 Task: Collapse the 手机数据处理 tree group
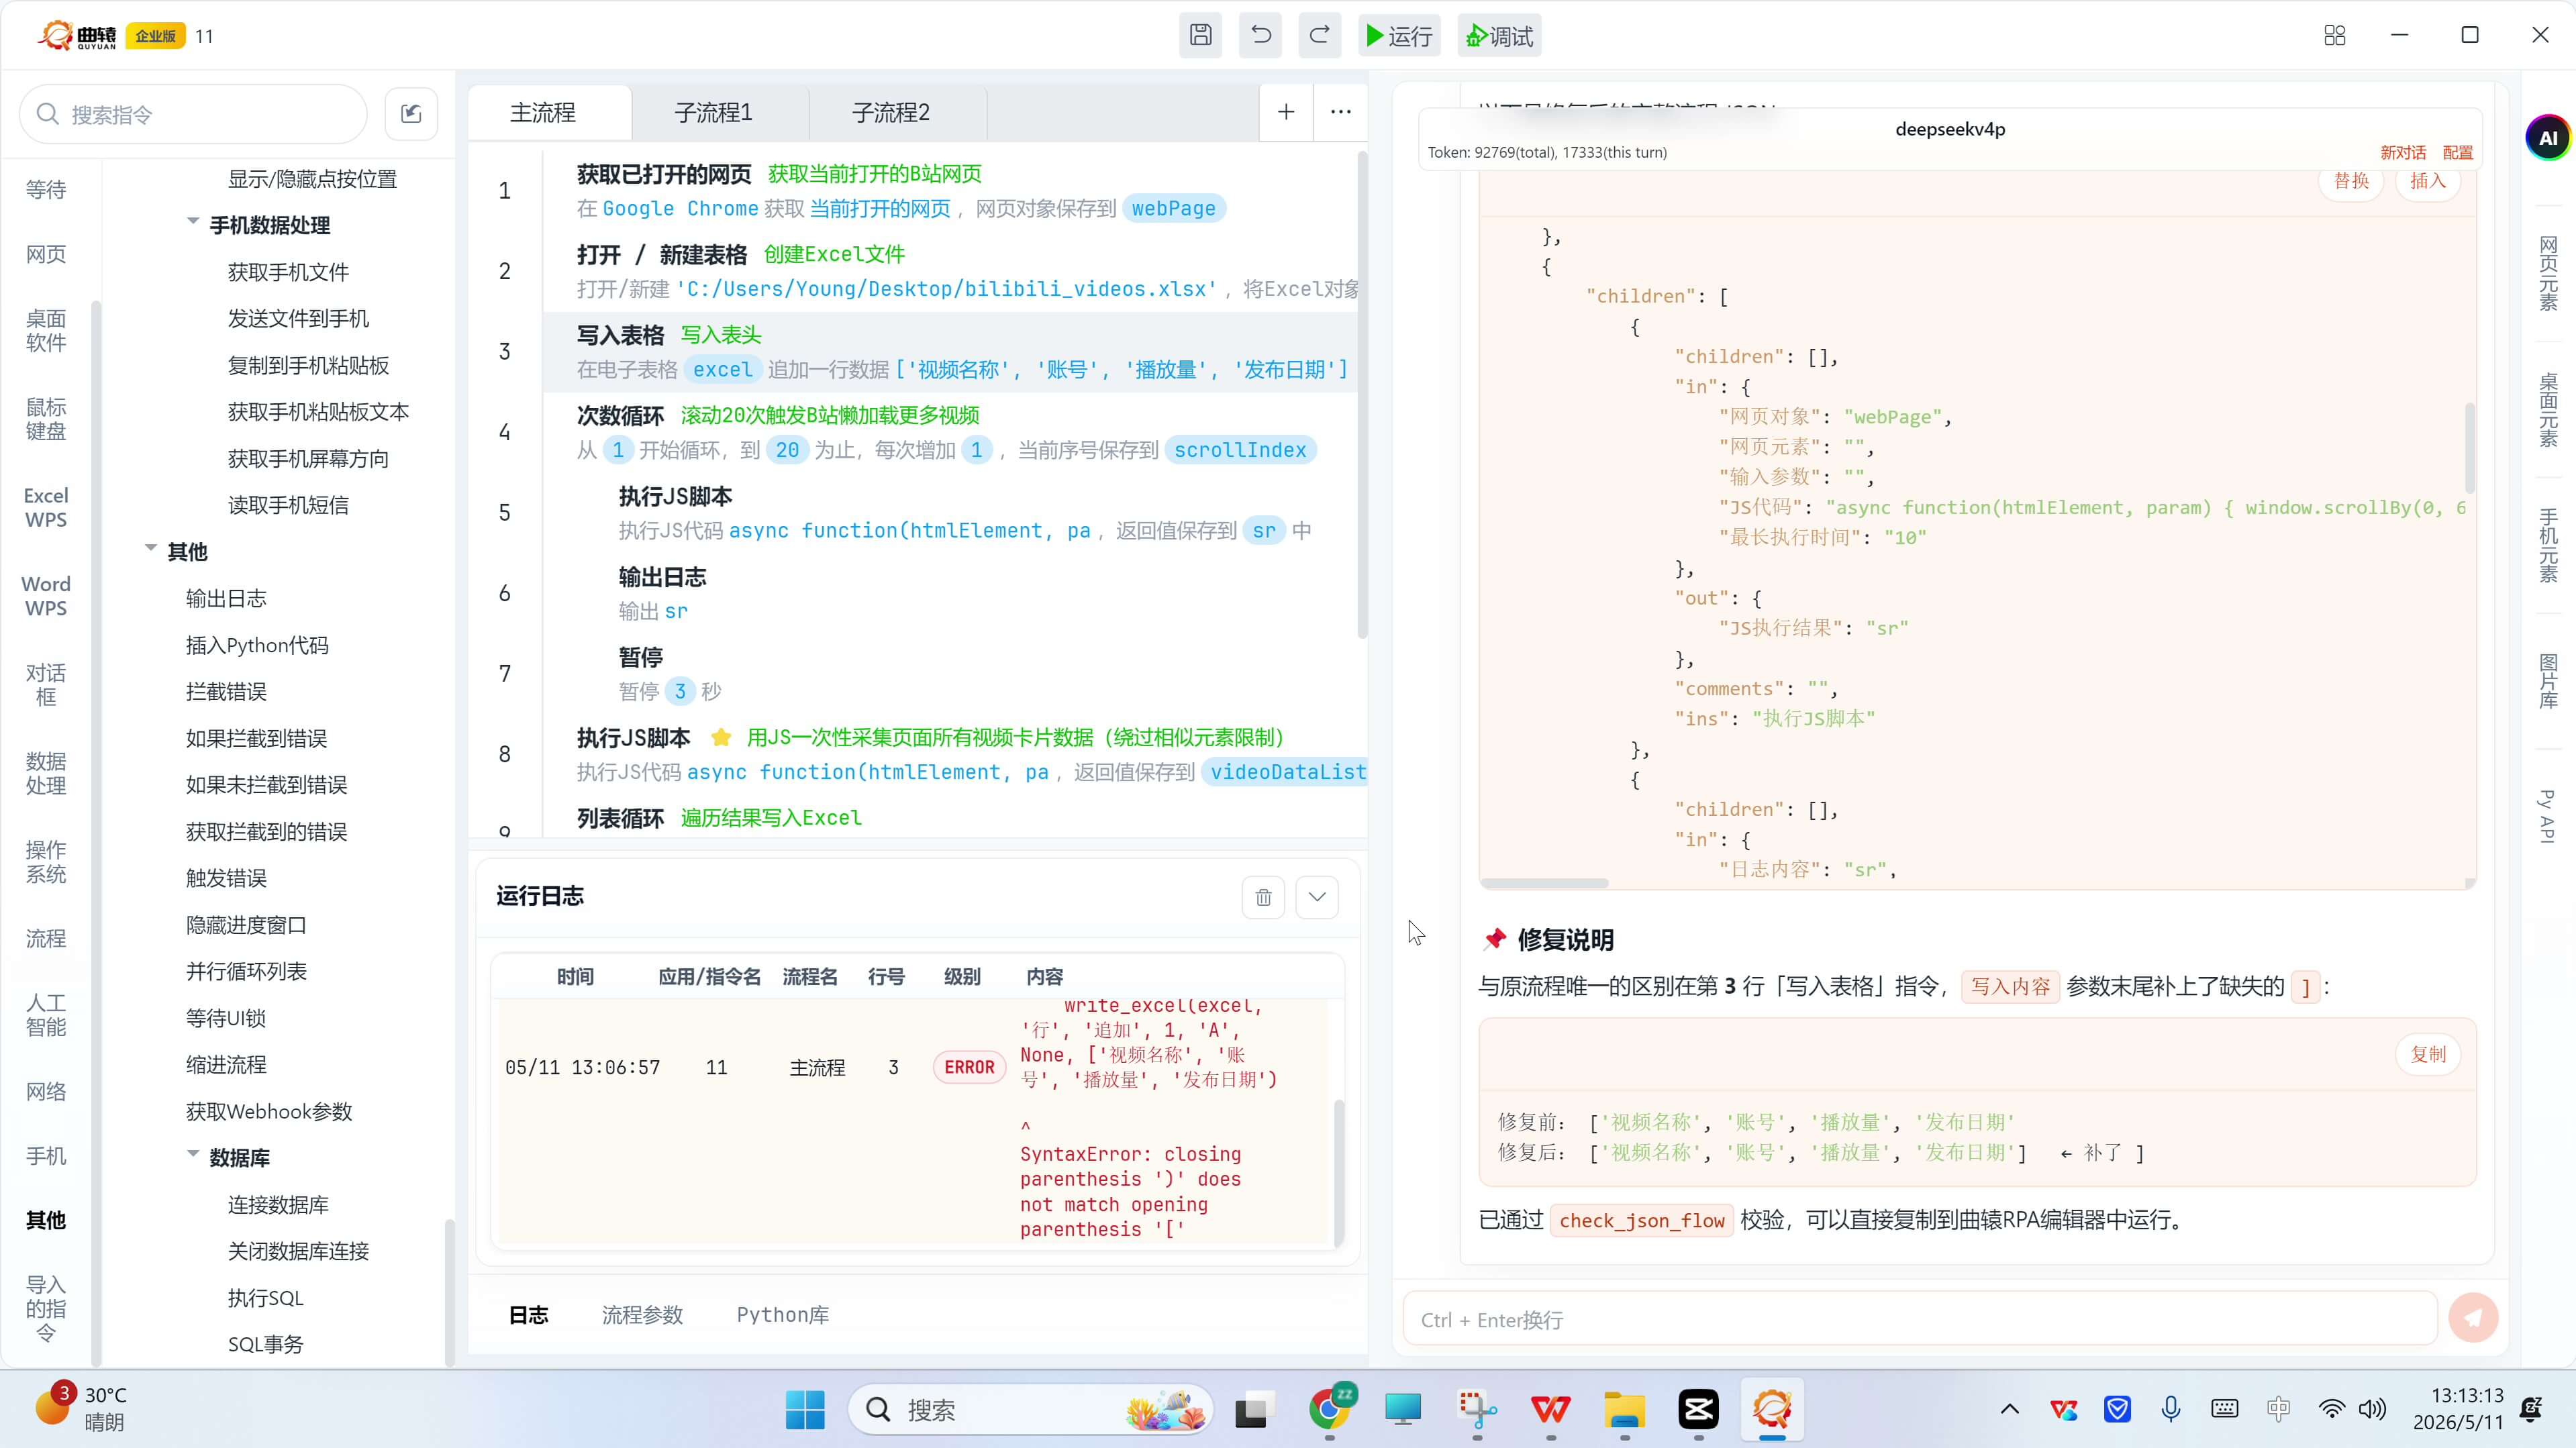[x=193, y=223]
